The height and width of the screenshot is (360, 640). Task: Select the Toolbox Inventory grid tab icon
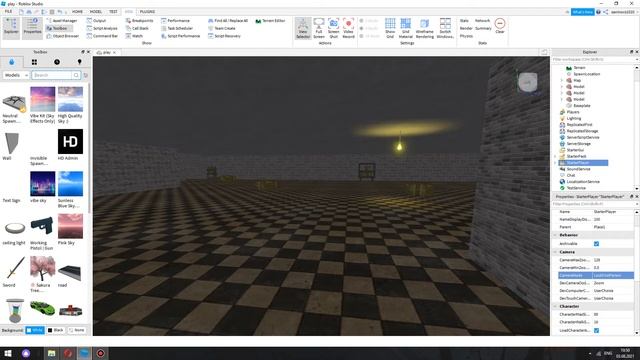(x=34, y=62)
